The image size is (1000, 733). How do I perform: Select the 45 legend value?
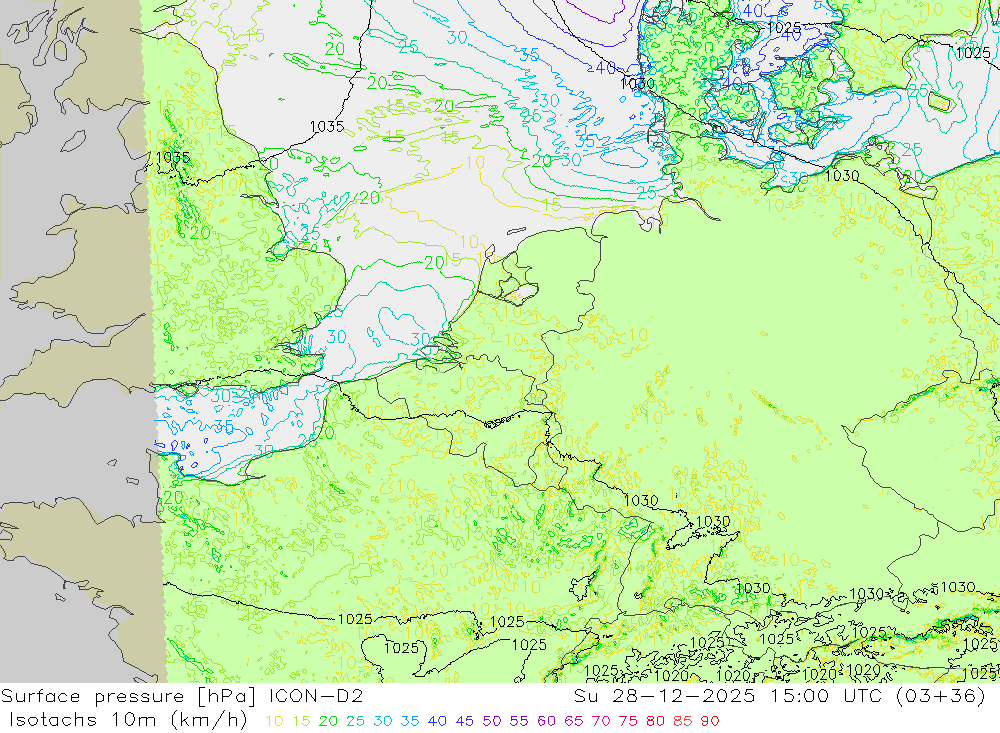[464, 721]
